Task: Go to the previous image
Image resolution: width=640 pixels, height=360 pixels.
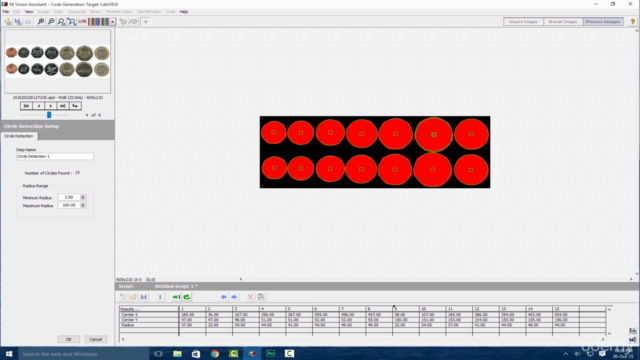Action: [x=38, y=106]
